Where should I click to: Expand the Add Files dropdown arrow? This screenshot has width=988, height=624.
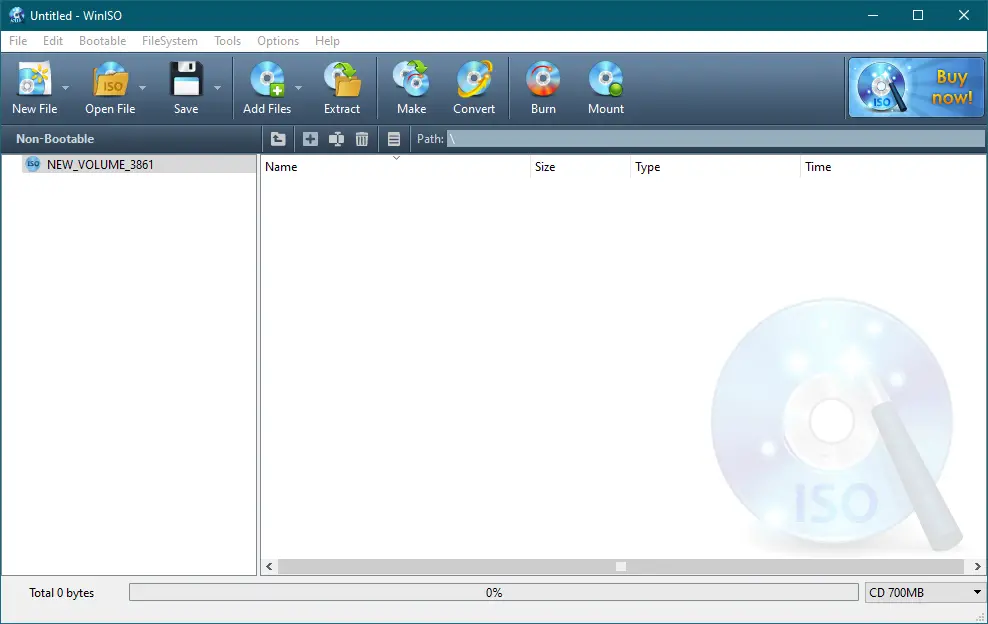pyautogui.click(x=299, y=88)
